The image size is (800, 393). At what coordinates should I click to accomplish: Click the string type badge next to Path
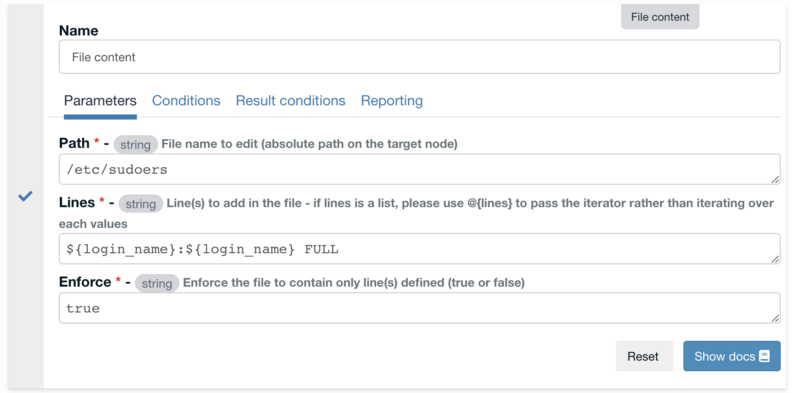point(136,144)
